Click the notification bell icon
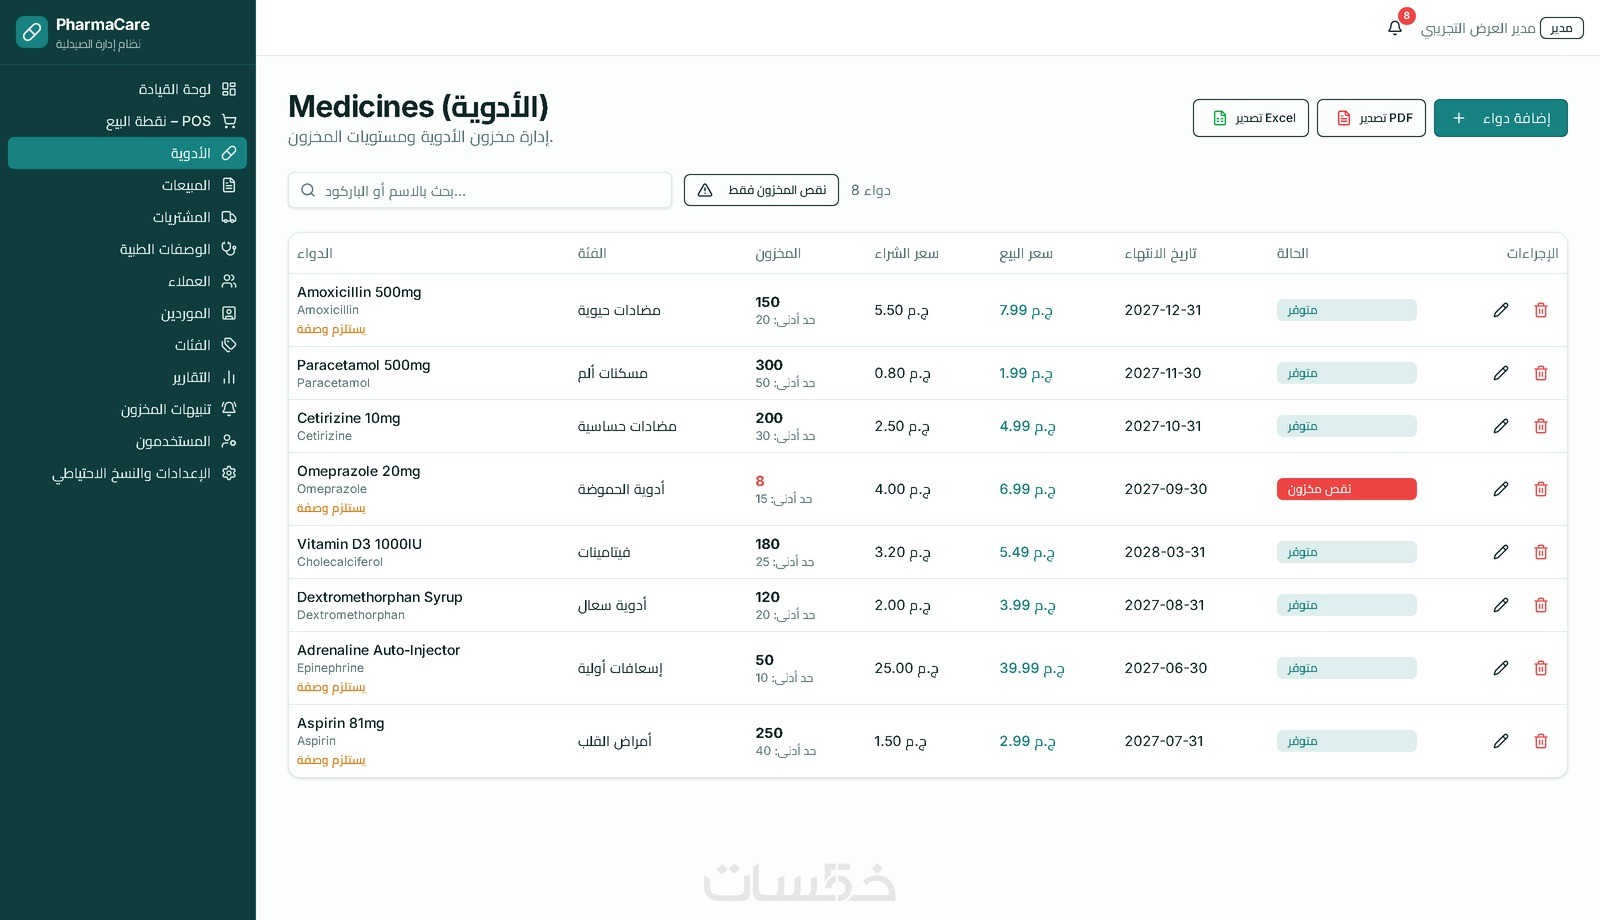The image size is (1600, 920). 1395,28
